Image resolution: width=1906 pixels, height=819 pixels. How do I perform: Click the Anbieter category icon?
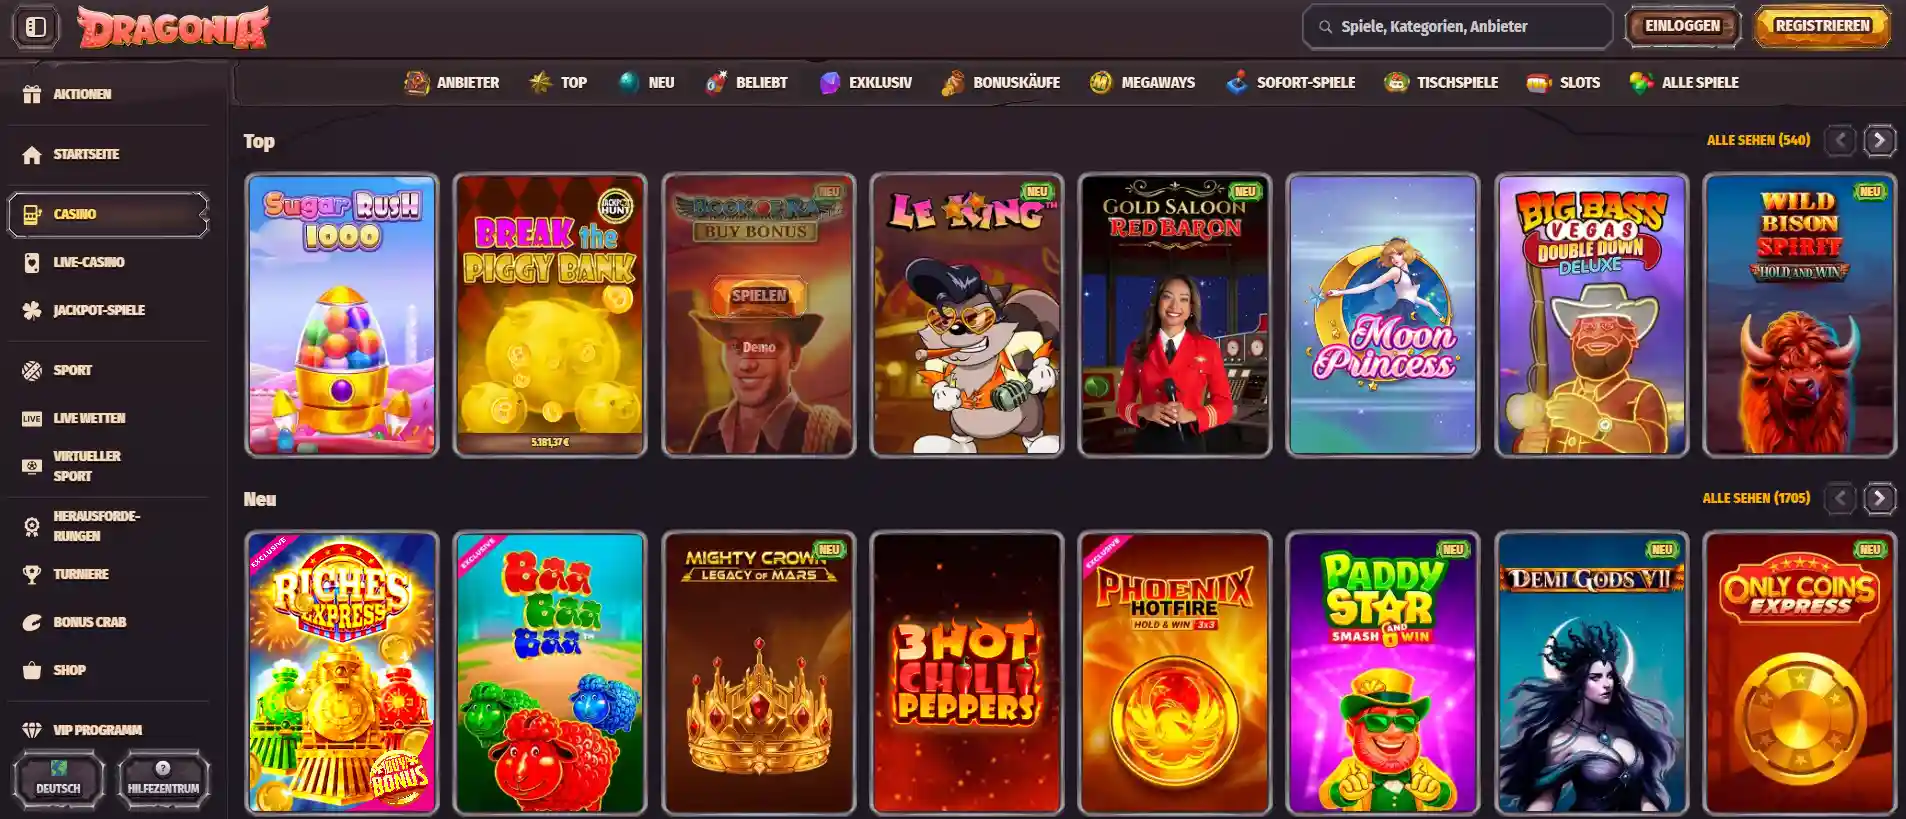[x=416, y=82]
